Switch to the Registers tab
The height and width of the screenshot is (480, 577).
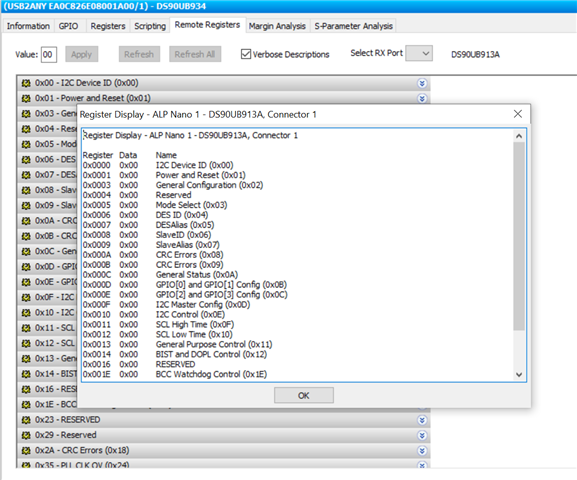[x=108, y=26]
